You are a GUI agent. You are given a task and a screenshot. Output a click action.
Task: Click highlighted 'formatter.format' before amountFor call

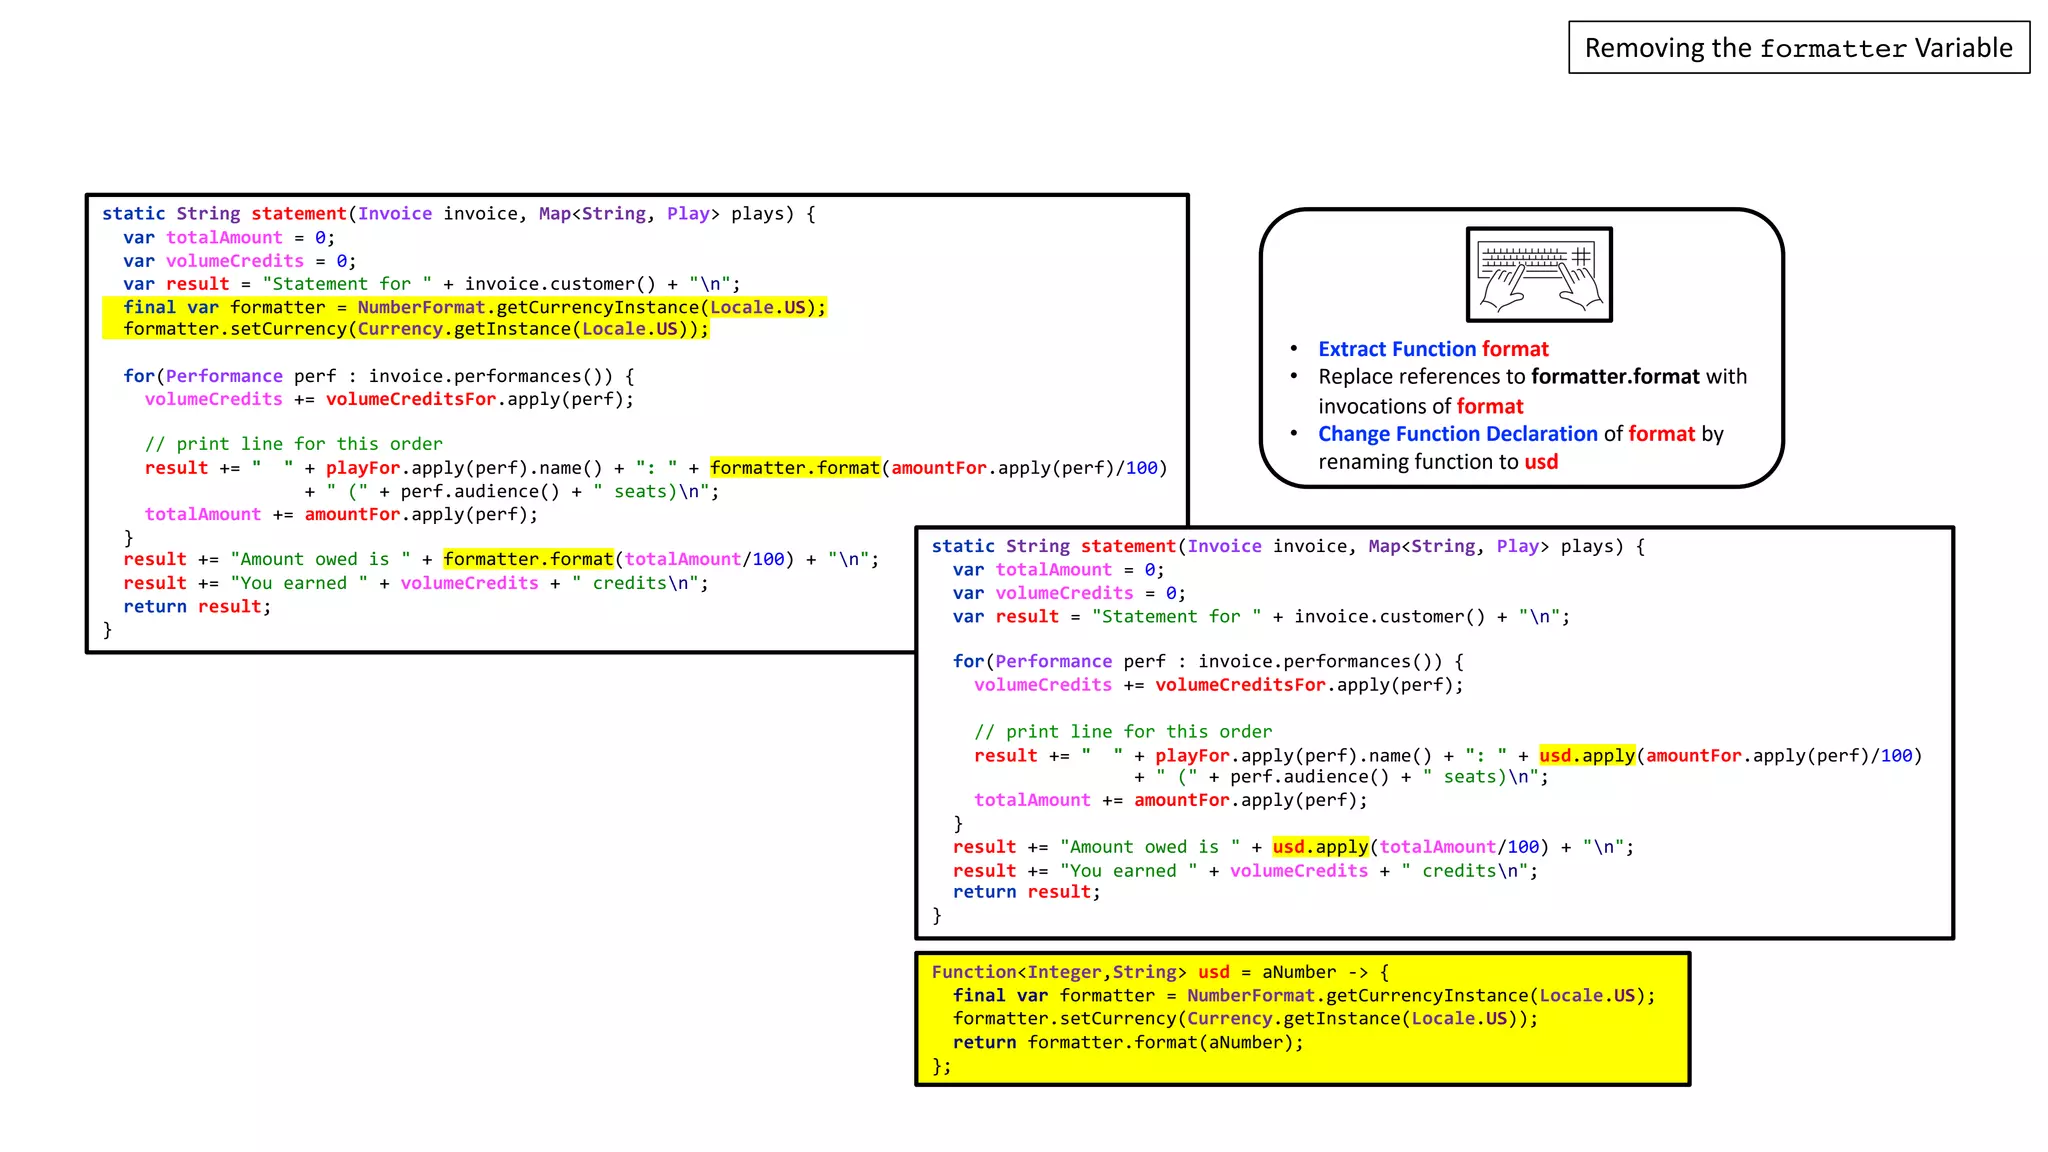[795, 468]
